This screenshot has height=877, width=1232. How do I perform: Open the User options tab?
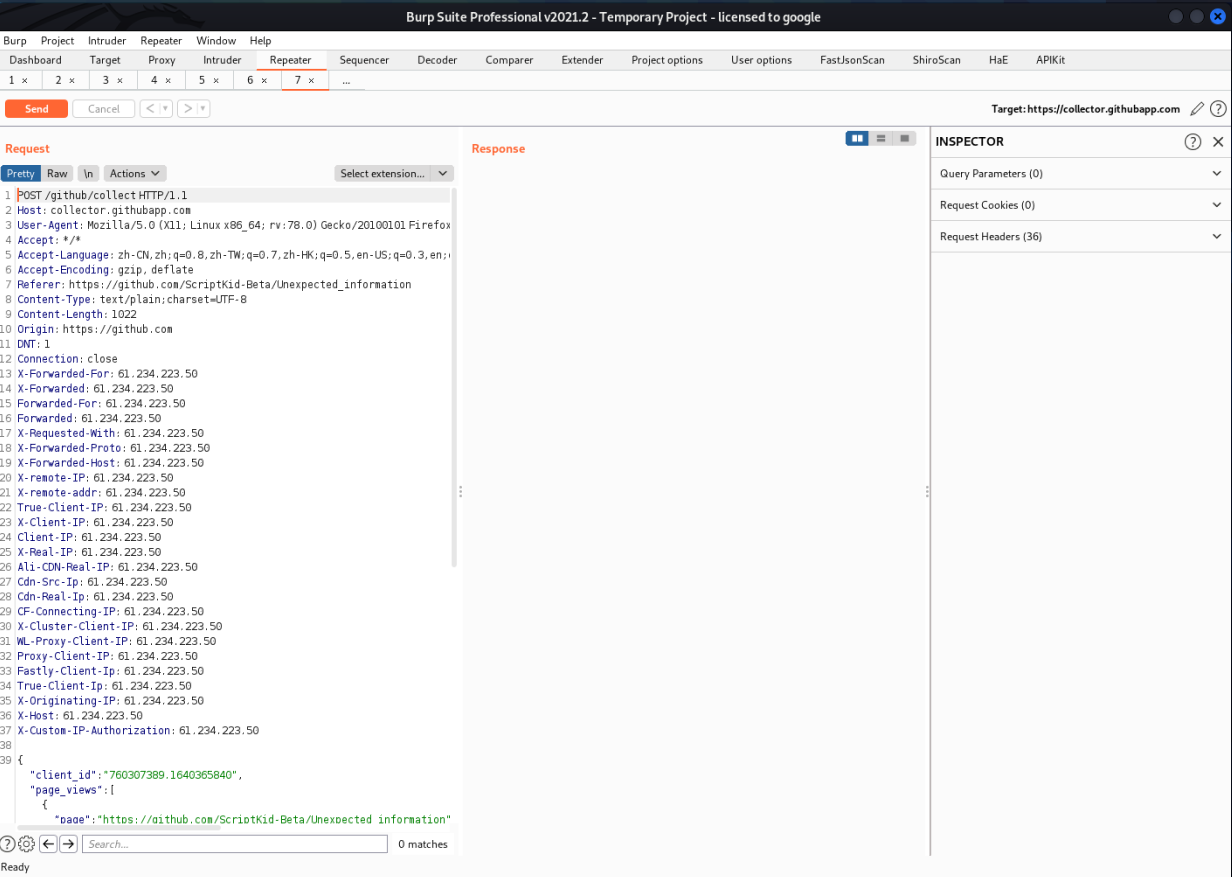pos(761,60)
